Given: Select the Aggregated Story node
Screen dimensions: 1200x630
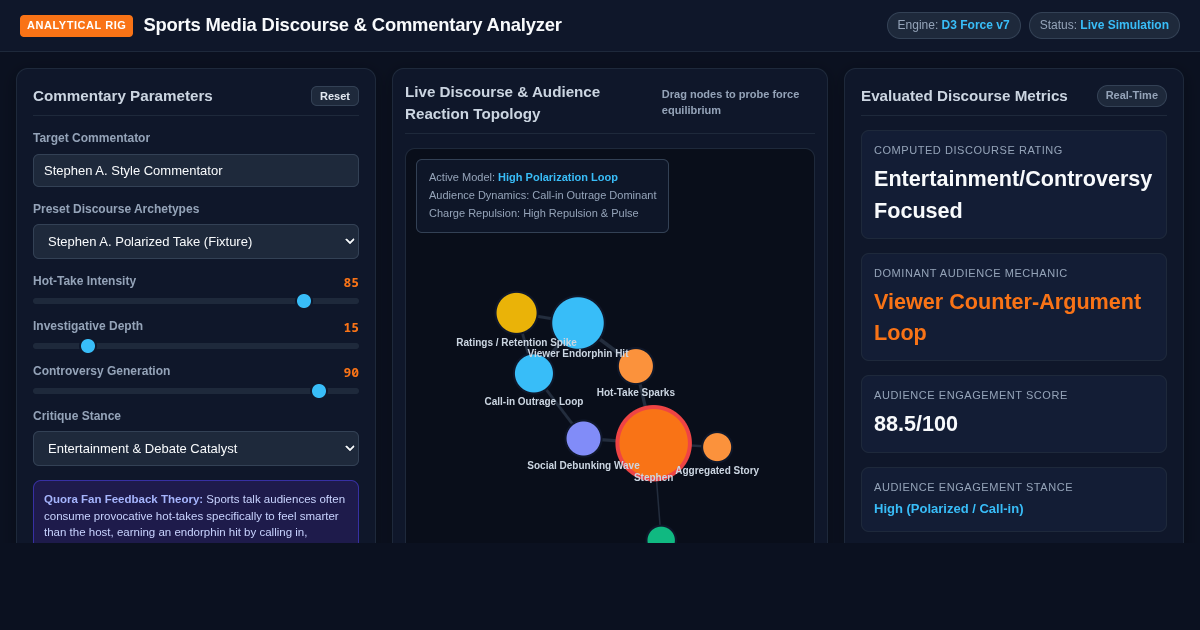Looking at the screenshot, I should tap(717, 447).
